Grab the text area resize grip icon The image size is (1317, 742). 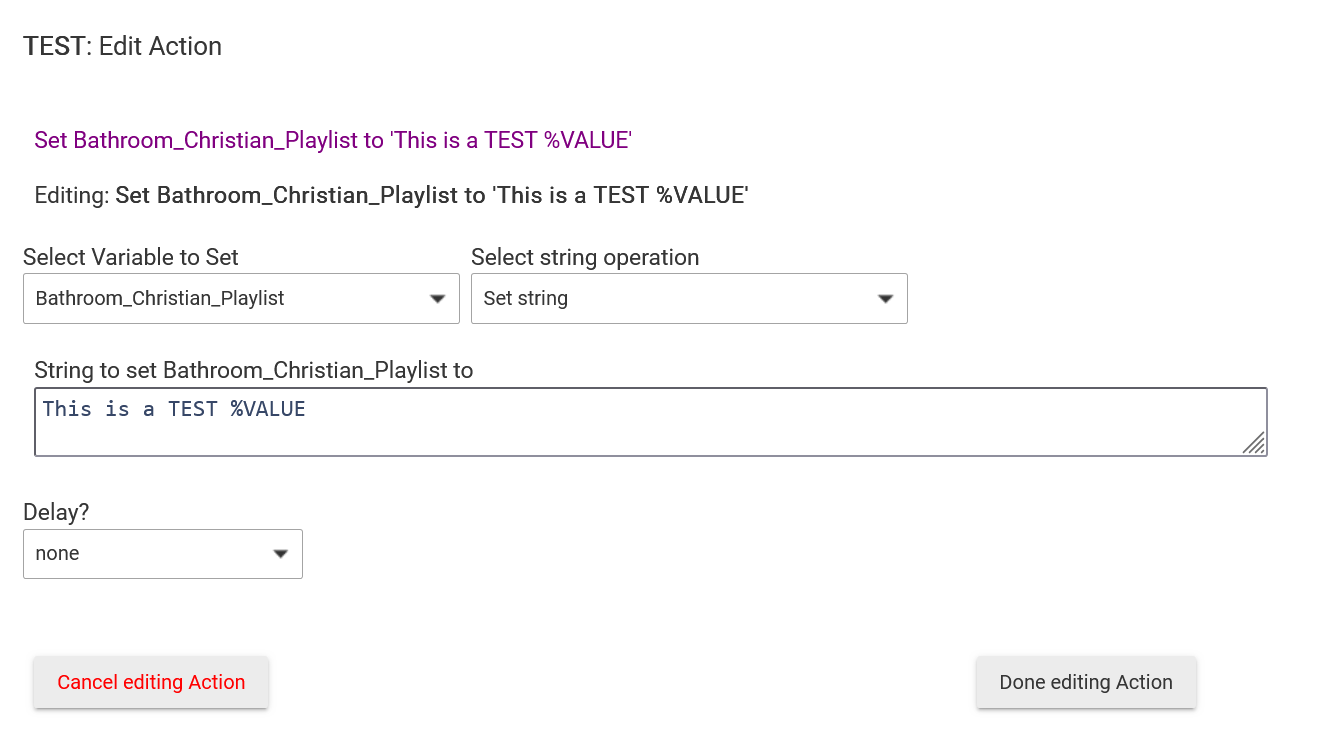pos(1254,443)
